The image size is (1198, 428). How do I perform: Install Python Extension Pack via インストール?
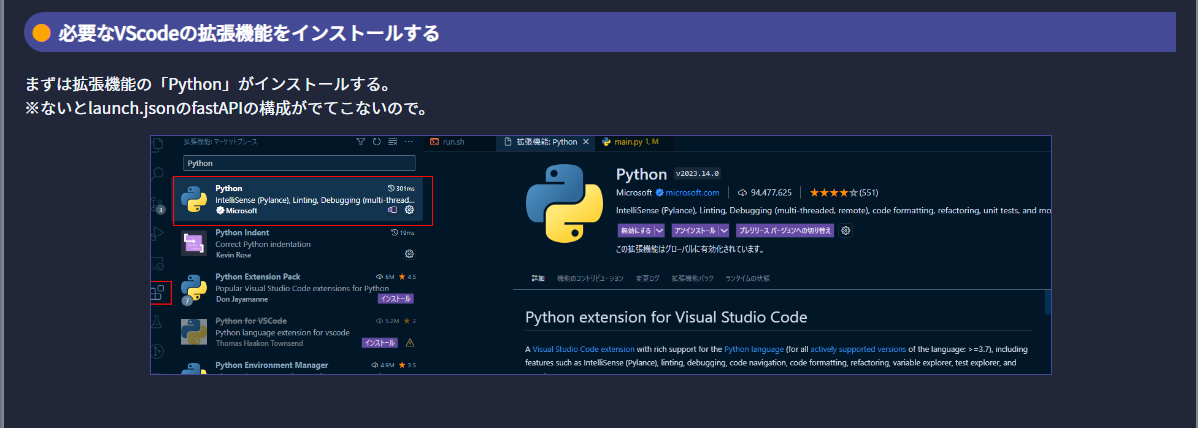pyautogui.click(x=395, y=299)
